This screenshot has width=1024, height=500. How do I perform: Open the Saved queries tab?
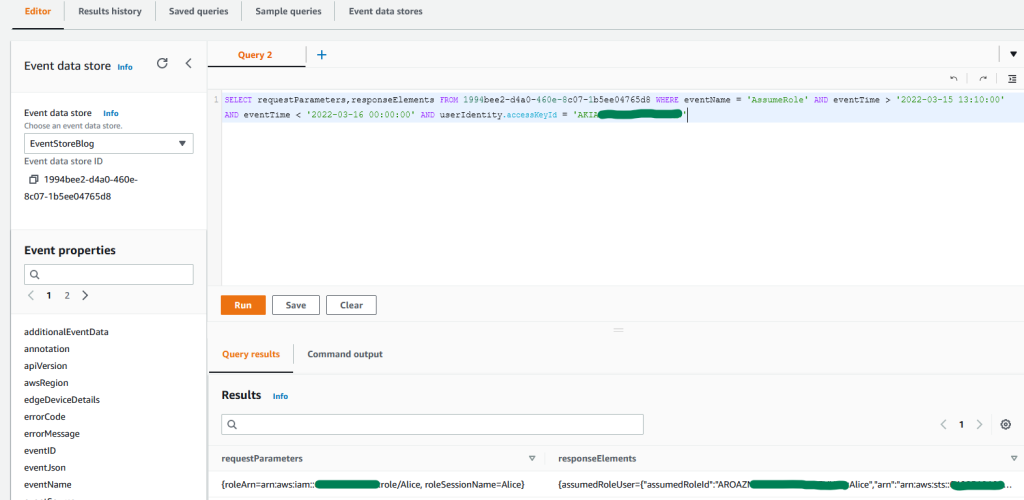click(x=199, y=12)
